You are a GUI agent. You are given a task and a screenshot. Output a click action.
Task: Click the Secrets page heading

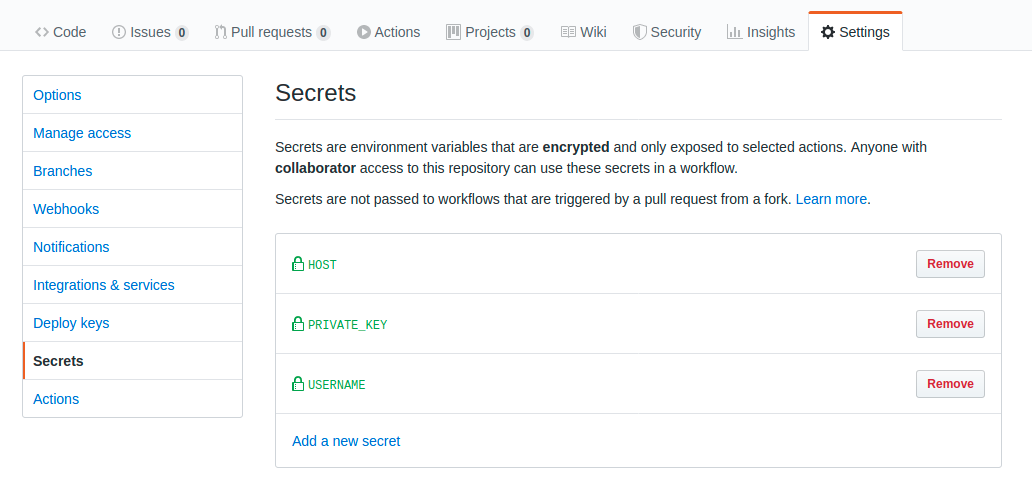pos(315,93)
